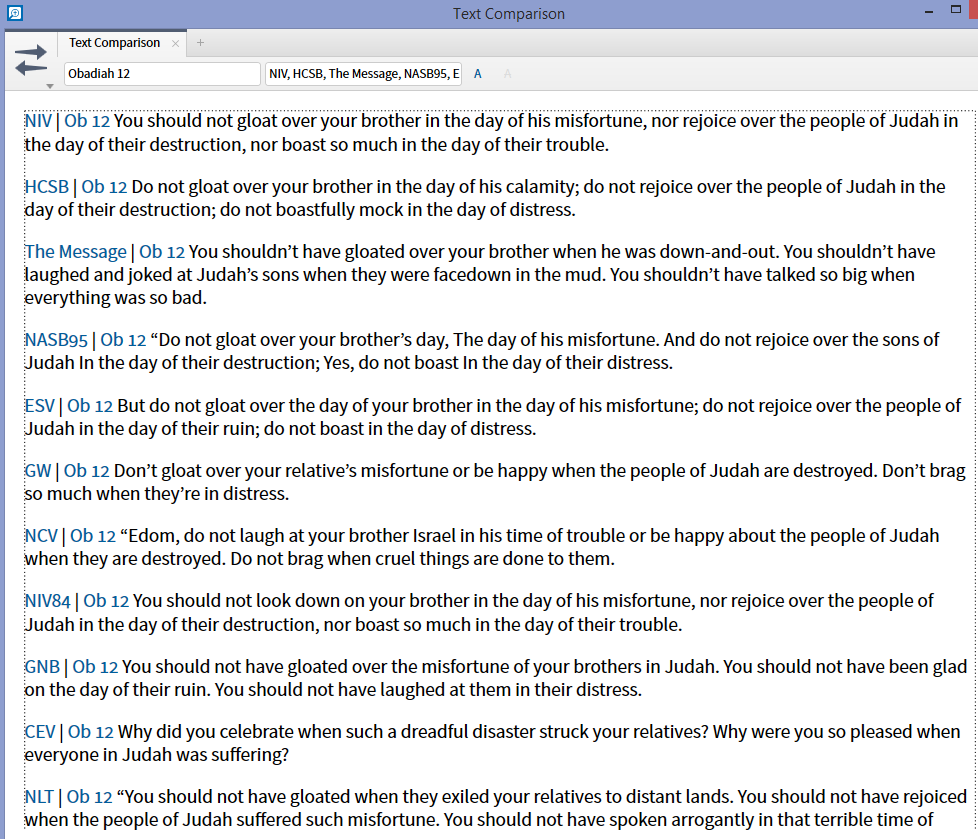Image resolution: width=978 pixels, height=839 pixels.
Task: Click the faded A text size icon
Action: [x=508, y=74]
